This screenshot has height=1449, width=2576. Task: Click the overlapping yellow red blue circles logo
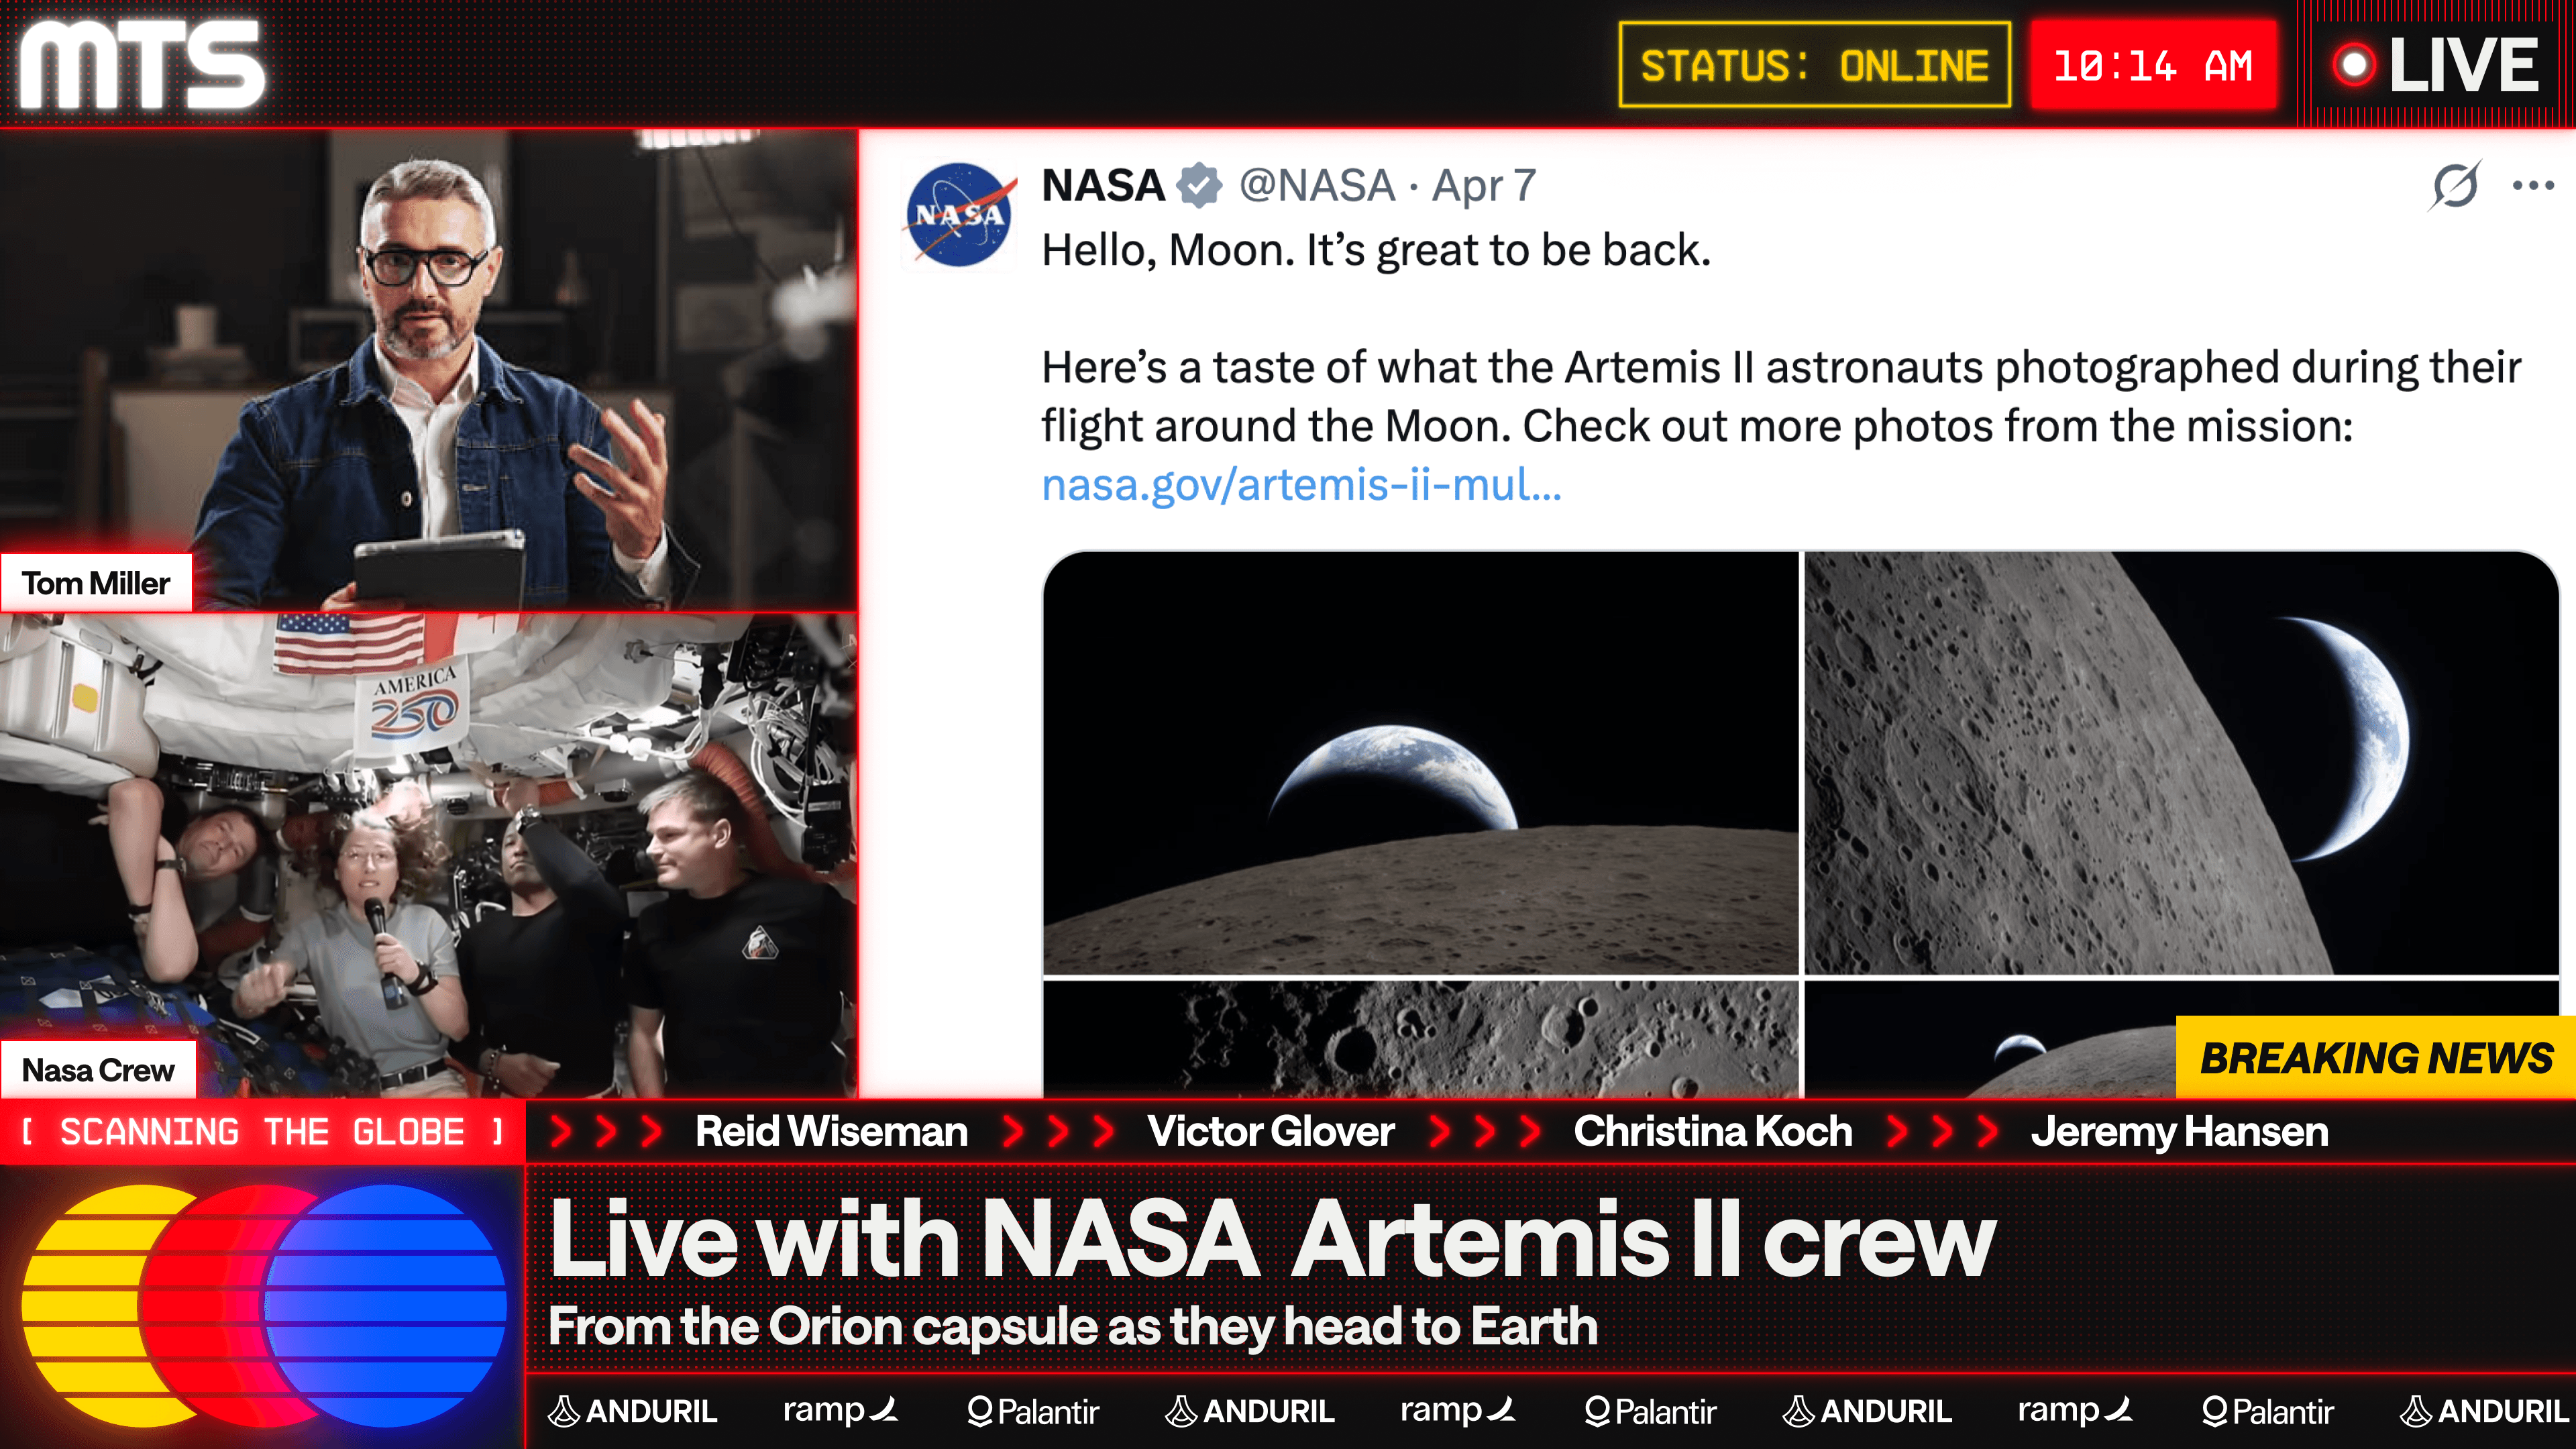click(264, 1306)
